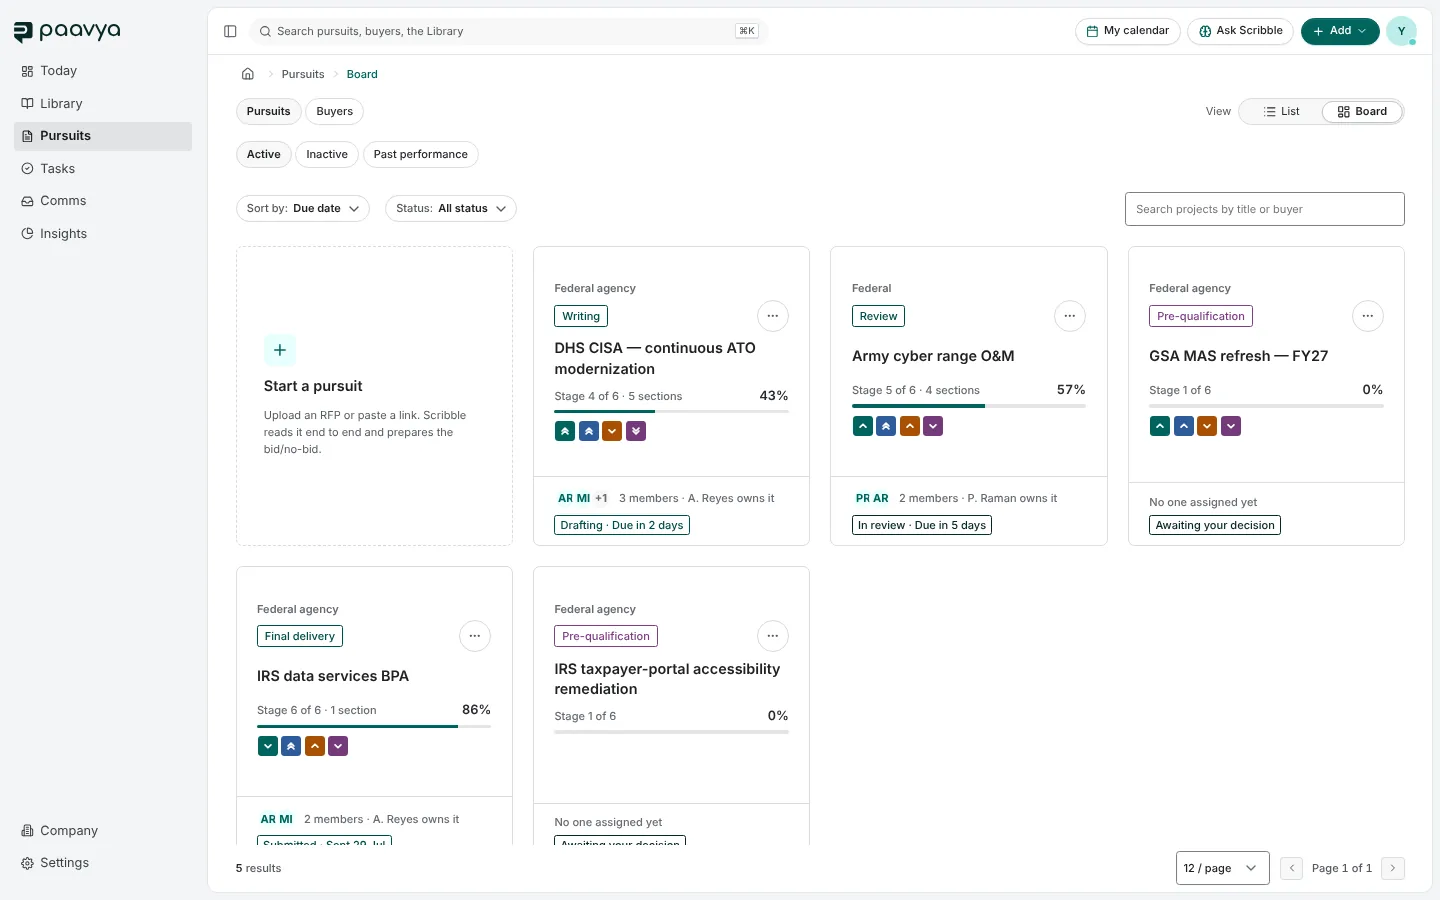Image resolution: width=1440 pixels, height=900 pixels.
Task: Click the Ask Scribble button
Action: pos(1241,31)
